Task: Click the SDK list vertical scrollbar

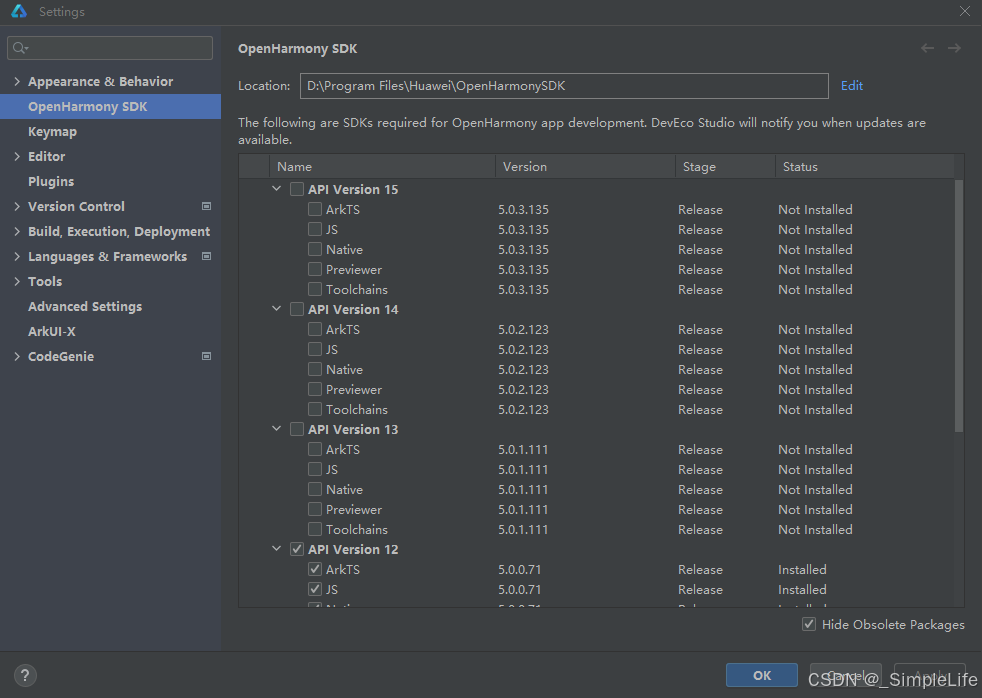Action: click(x=959, y=305)
